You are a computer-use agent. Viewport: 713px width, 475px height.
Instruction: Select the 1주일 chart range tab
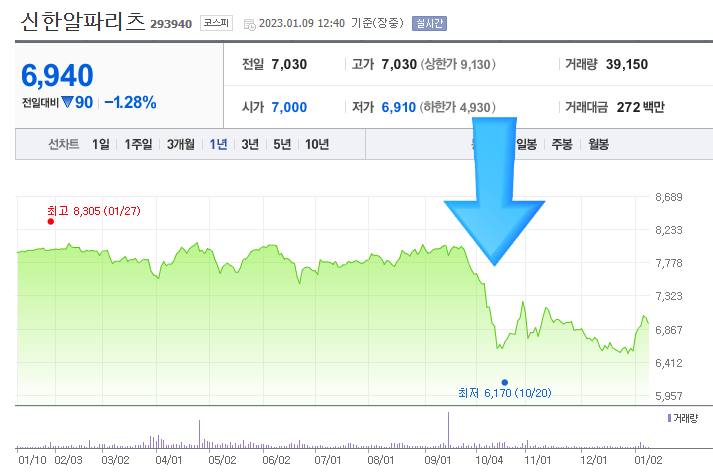(138, 145)
